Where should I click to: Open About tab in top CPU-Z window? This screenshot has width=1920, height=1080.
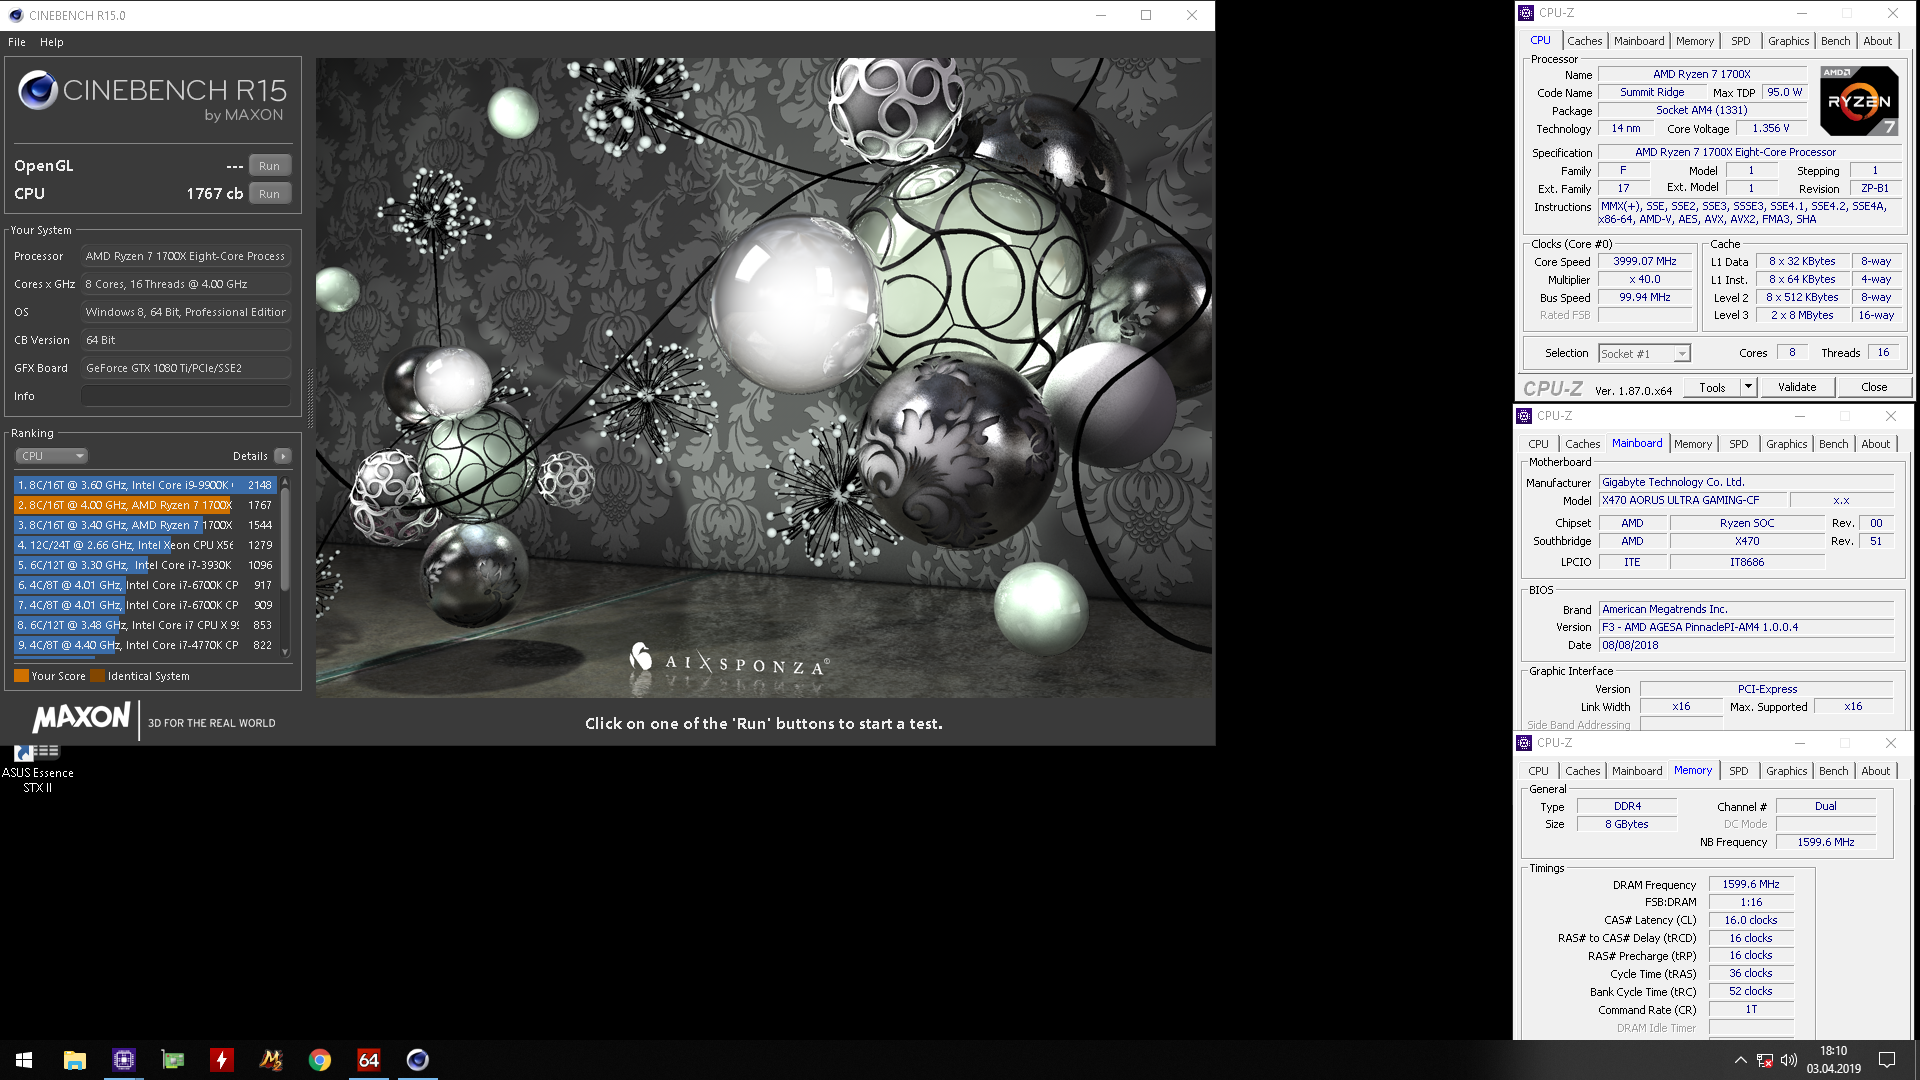(x=1877, y=41)
